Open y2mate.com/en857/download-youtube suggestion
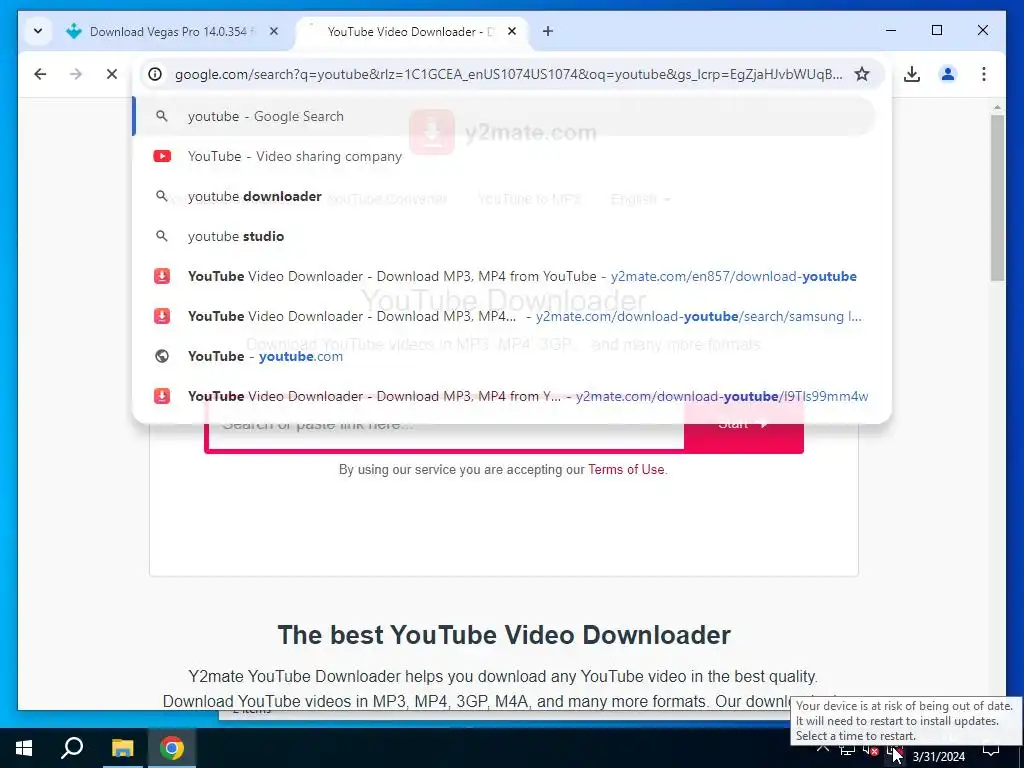Viewport: 1024px width, 768px height. coord(504,276)
